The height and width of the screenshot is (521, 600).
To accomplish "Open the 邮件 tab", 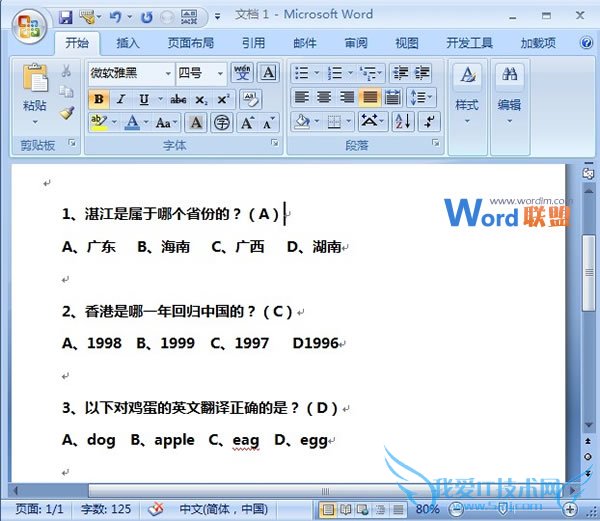I will tap(305, 43).
